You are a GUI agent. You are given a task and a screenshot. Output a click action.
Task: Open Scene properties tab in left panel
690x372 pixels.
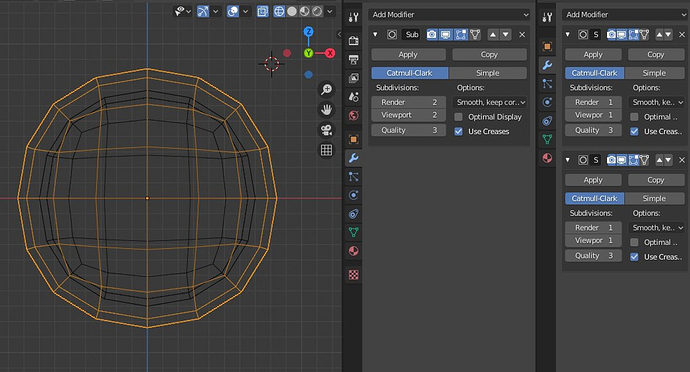point(353,96)
